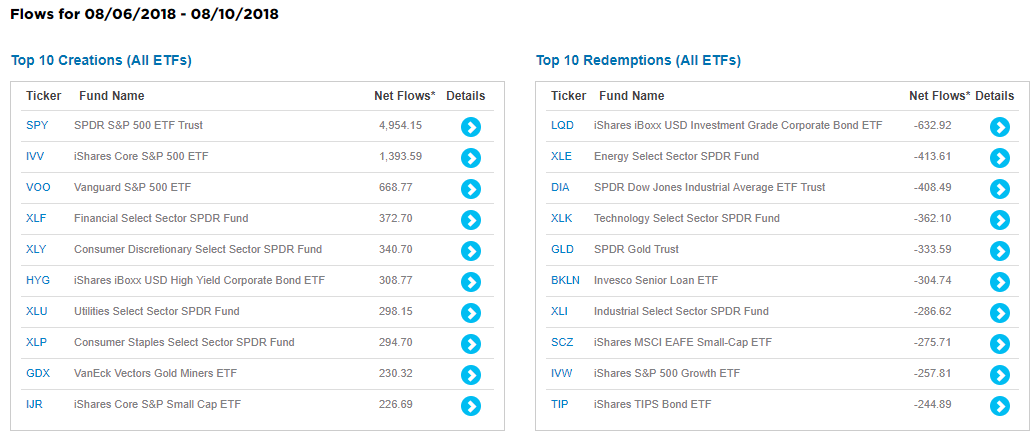Select iShares Core S&P 500 ETF name
Screen dimensions: 1032x439
pyautogui.click(x=142, y=156)
